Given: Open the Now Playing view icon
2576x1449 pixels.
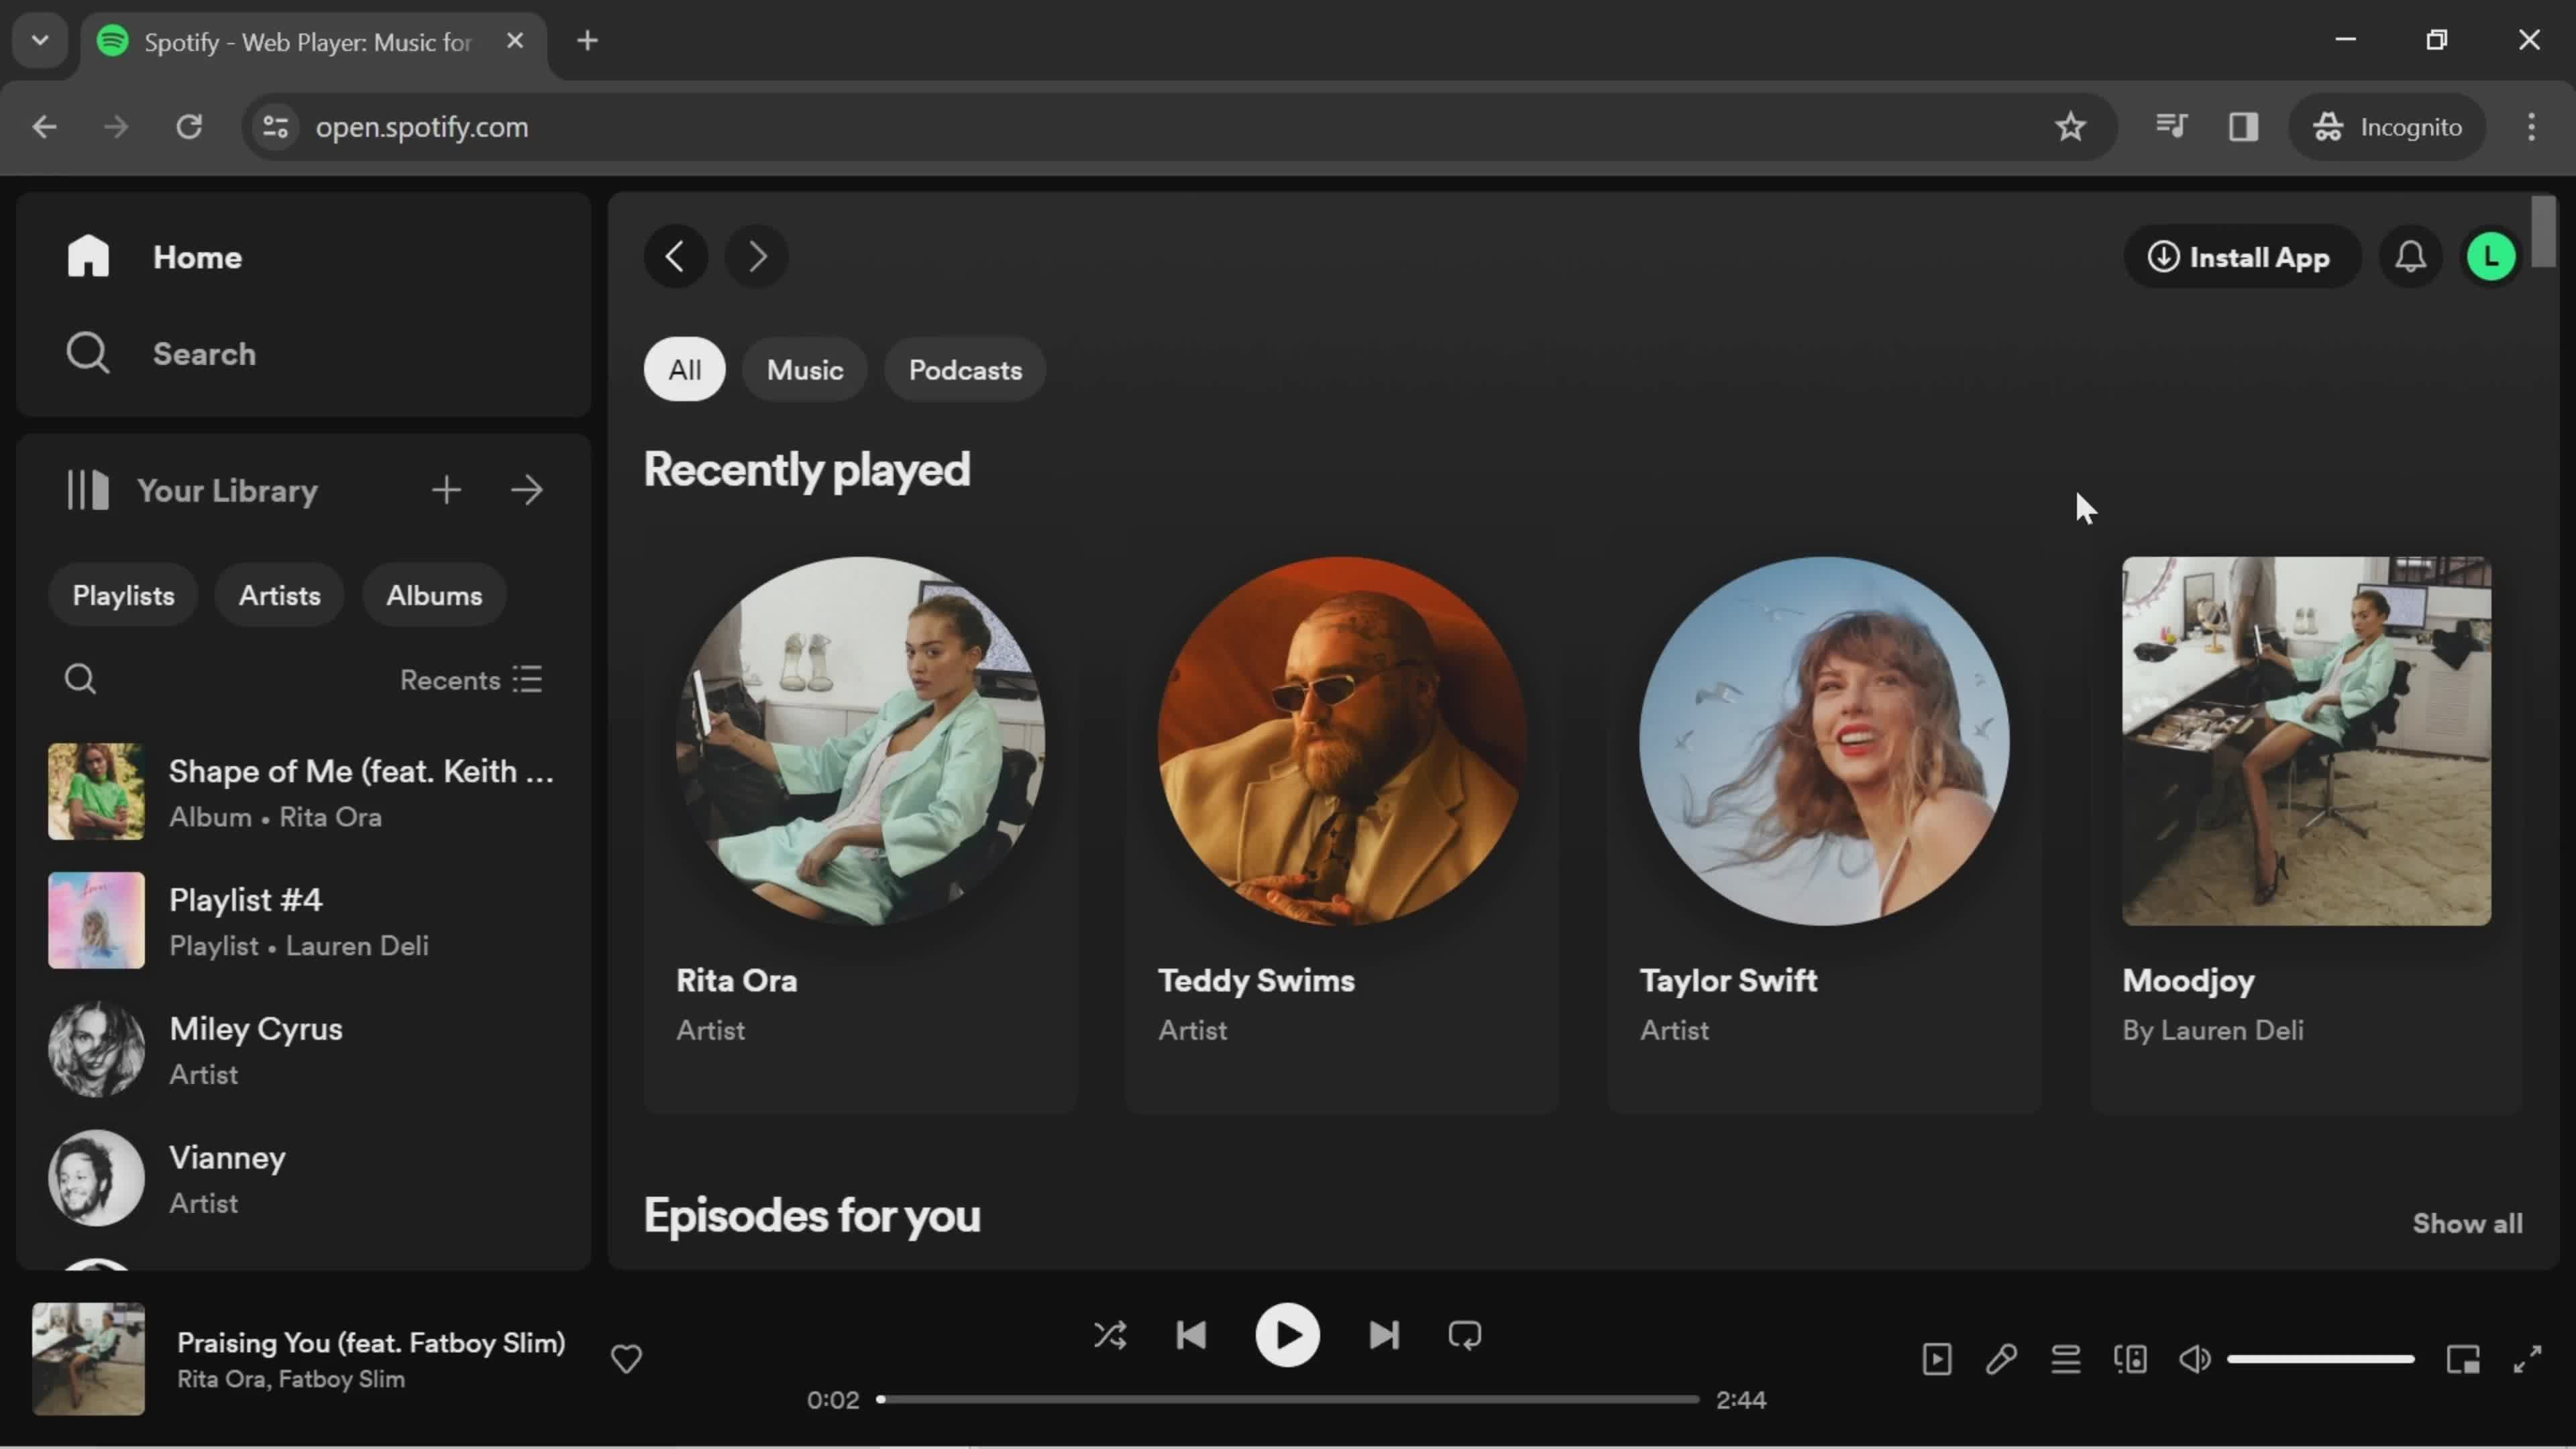Looking at the screenshot, I should (x=1937, y=1359).
